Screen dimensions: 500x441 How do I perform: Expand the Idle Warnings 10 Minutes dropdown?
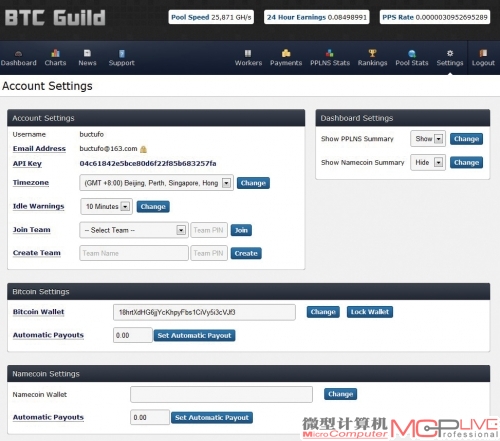[x=106, y=207]
